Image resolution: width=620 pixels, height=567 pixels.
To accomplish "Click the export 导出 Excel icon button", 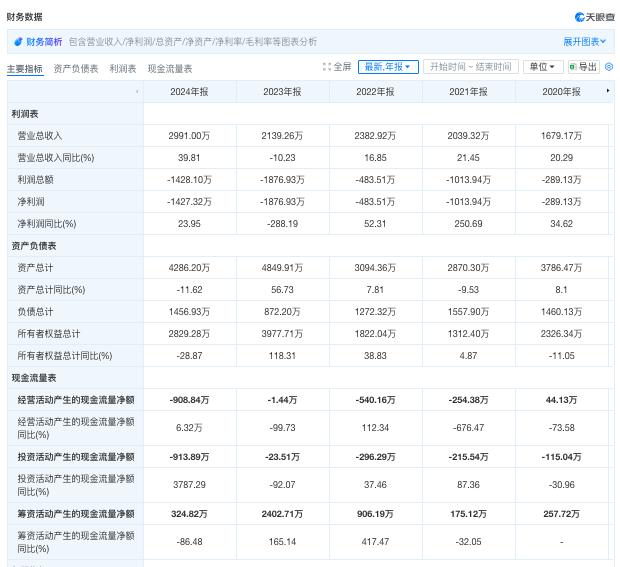I will [584, 67].
